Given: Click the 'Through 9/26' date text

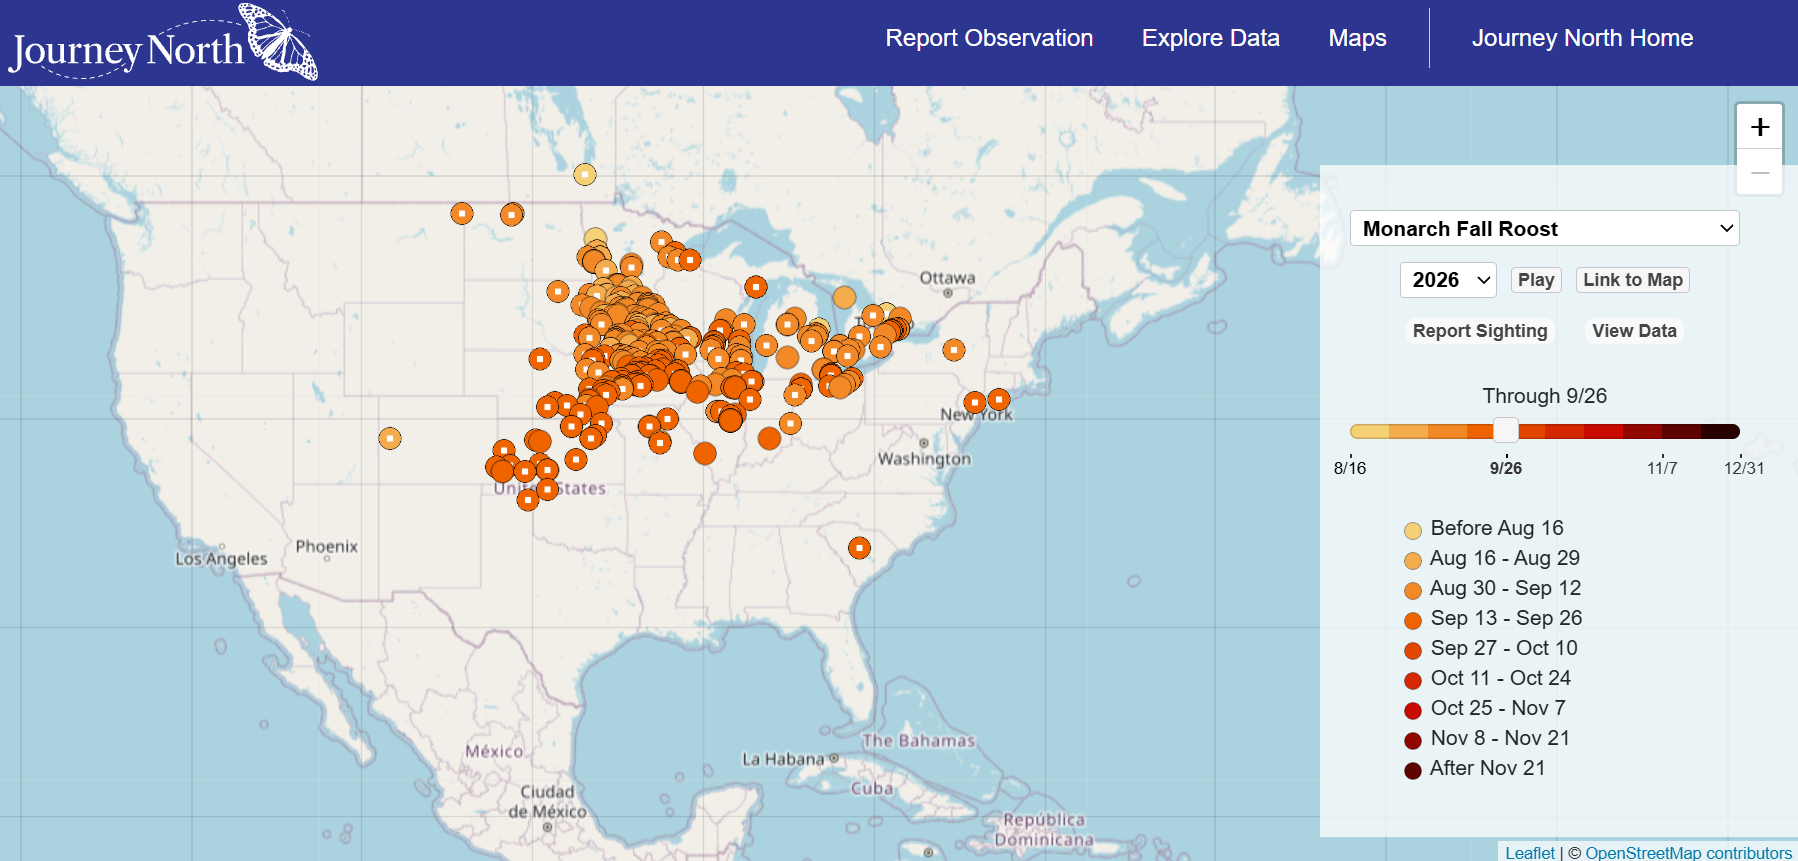Looking at the screenshot, I should coord(1544,396).
